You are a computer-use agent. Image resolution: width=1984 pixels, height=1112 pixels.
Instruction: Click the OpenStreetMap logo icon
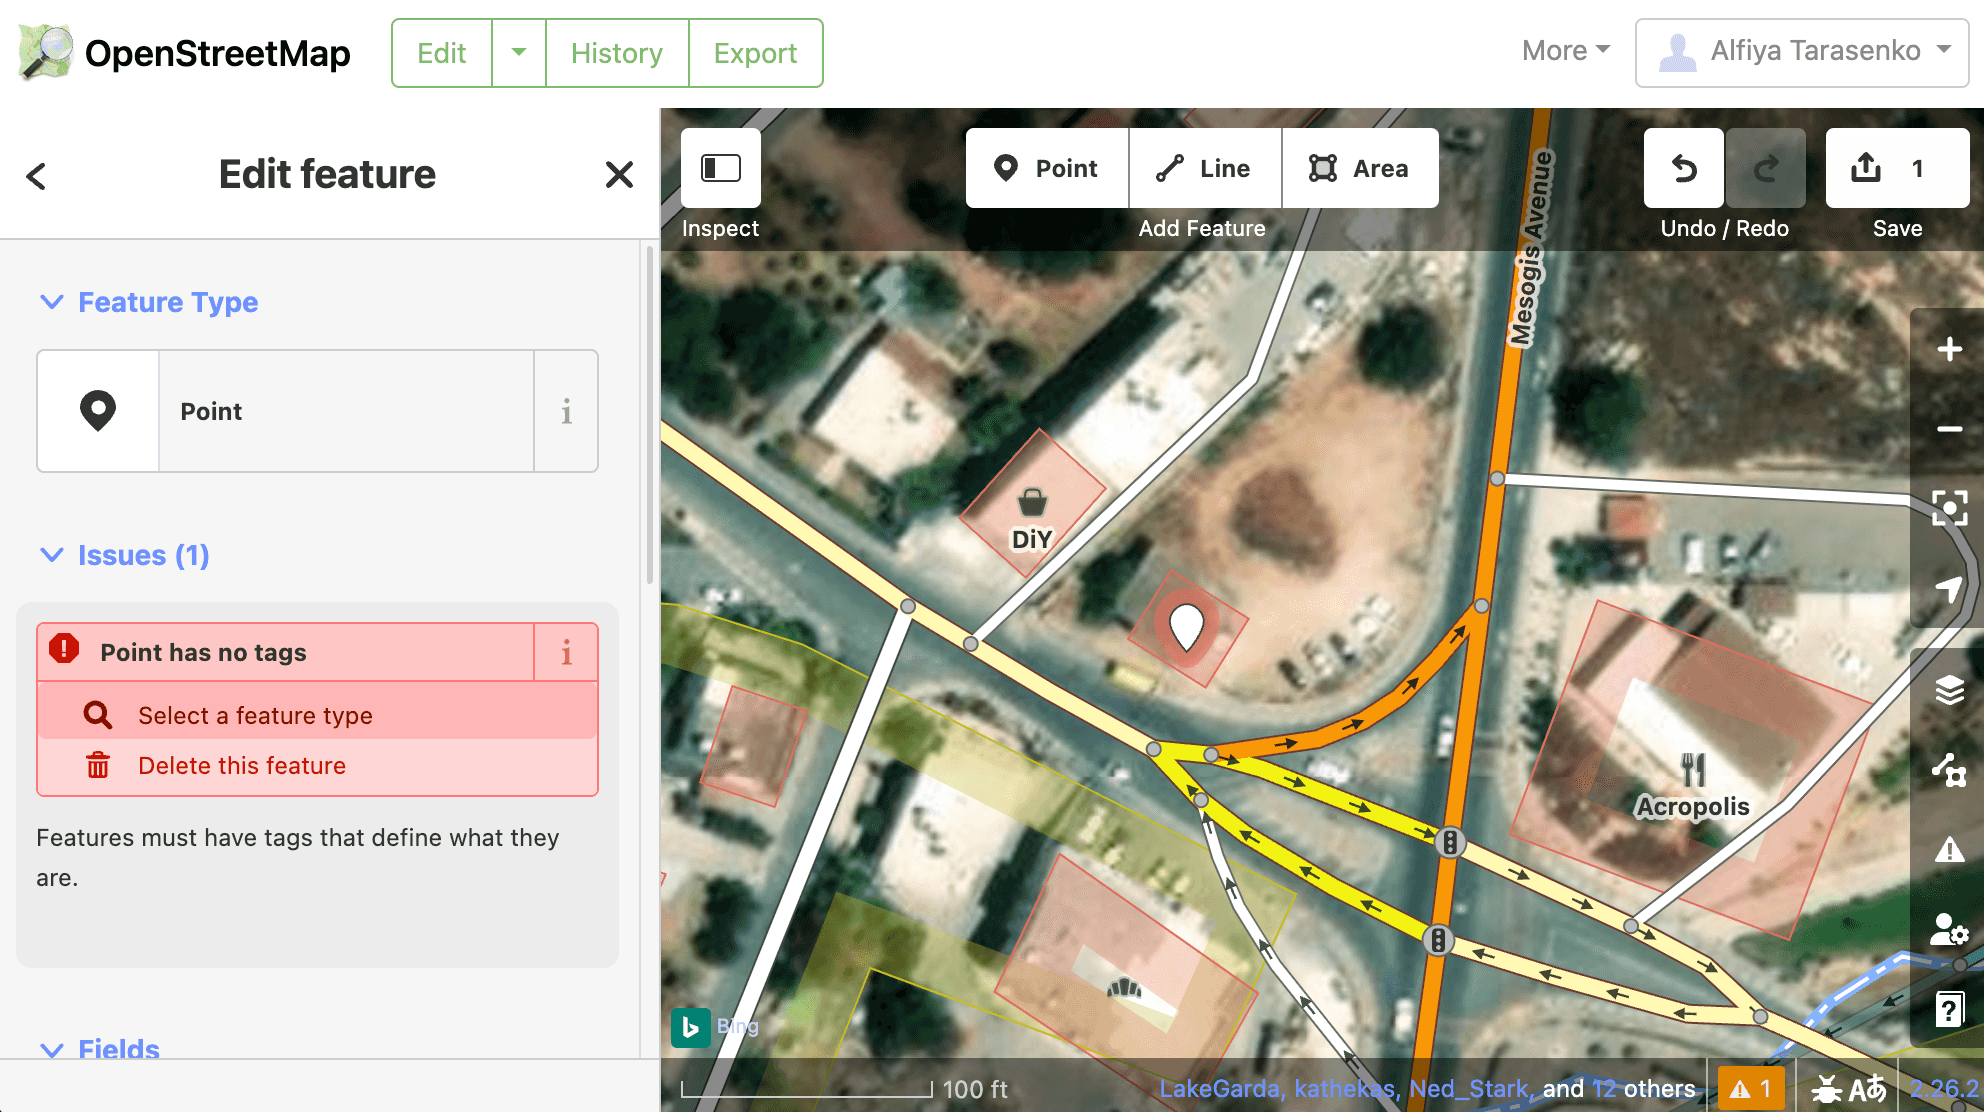click(x=46, y=52)
